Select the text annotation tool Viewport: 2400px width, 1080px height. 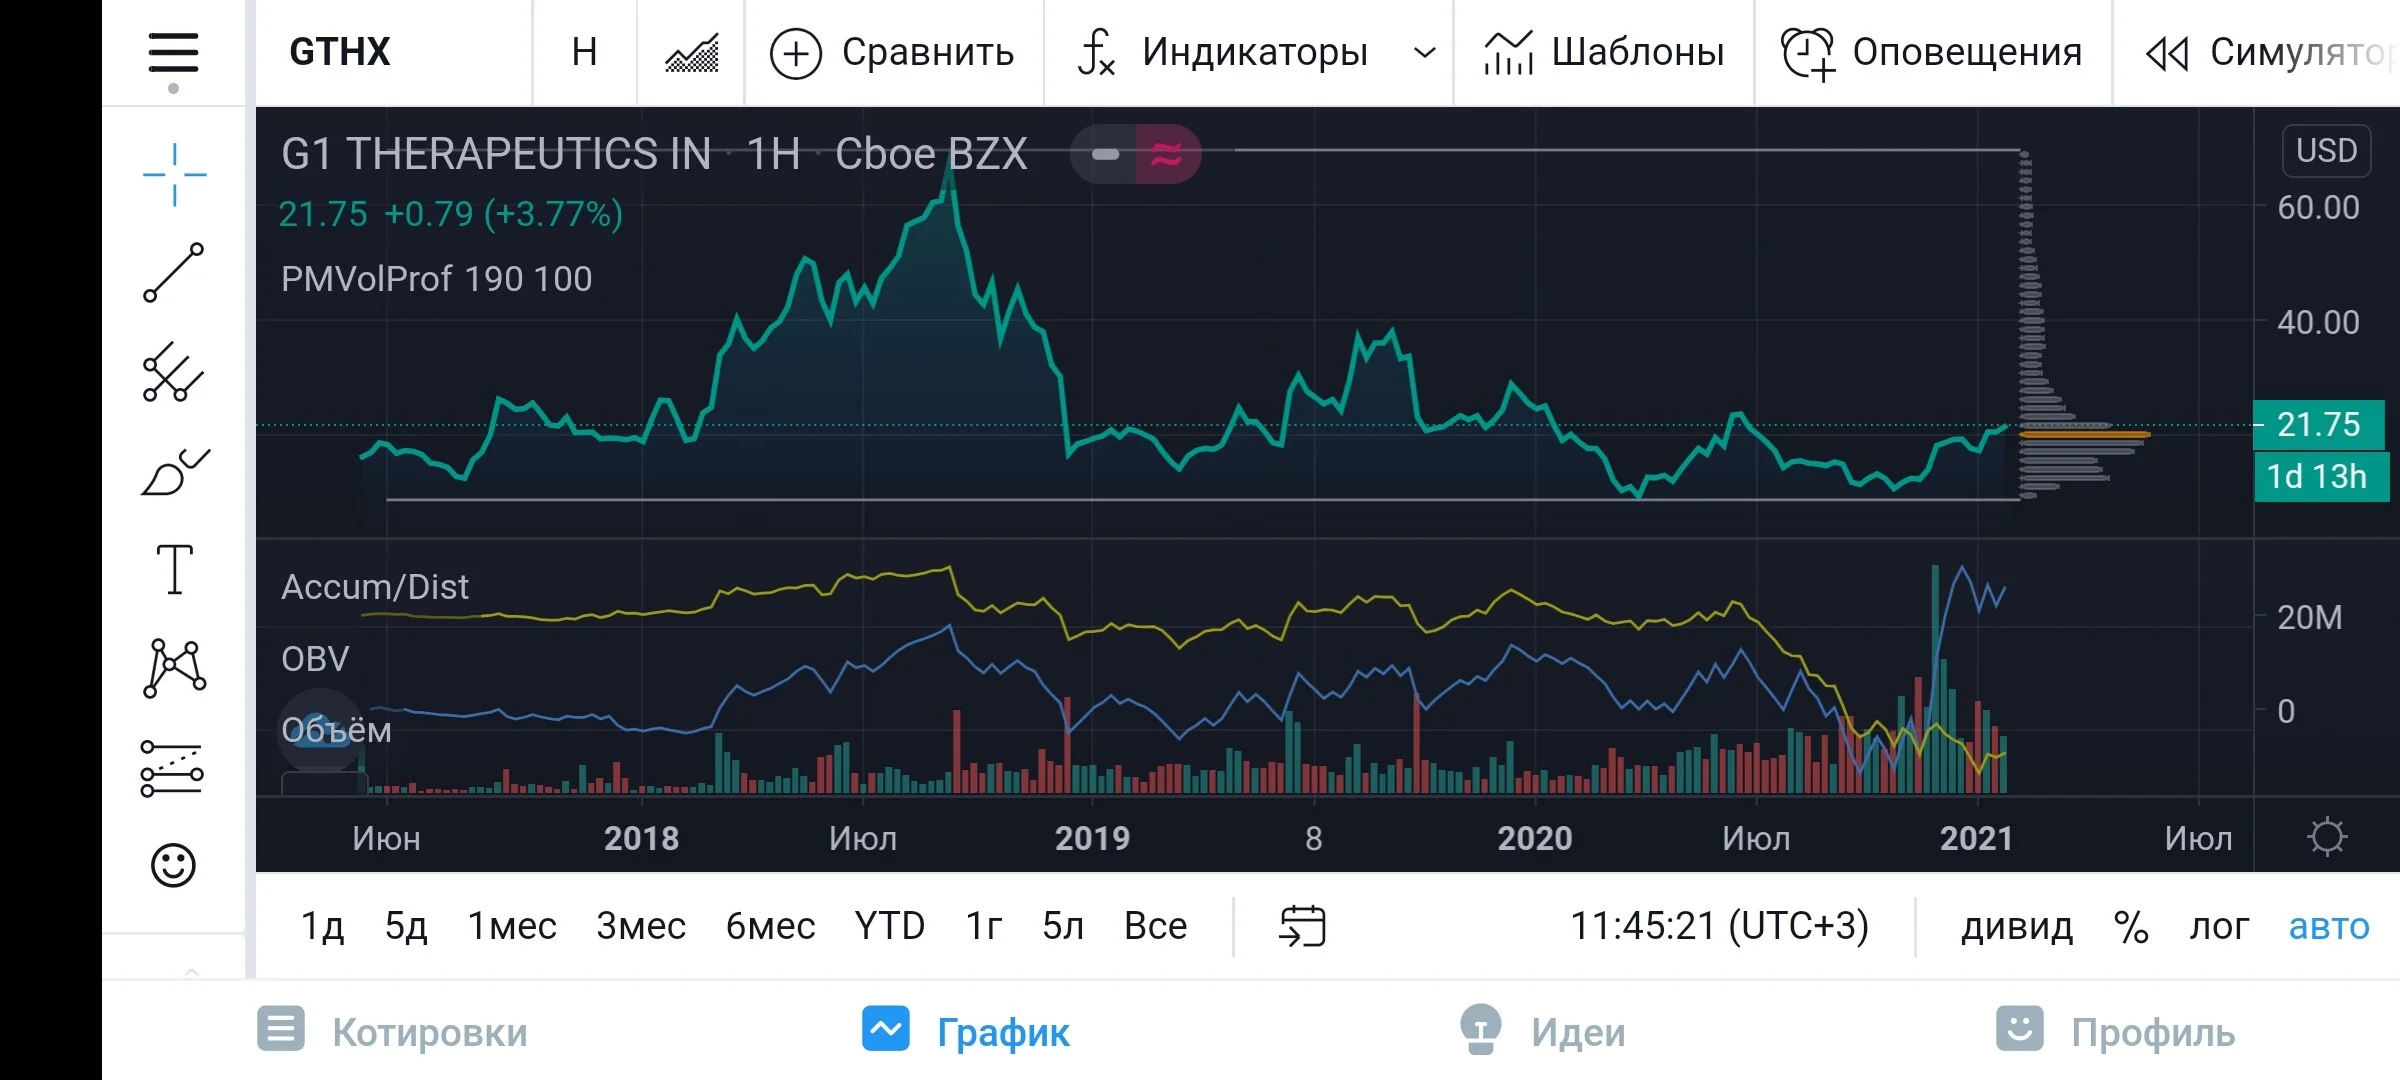pos(174,569)
